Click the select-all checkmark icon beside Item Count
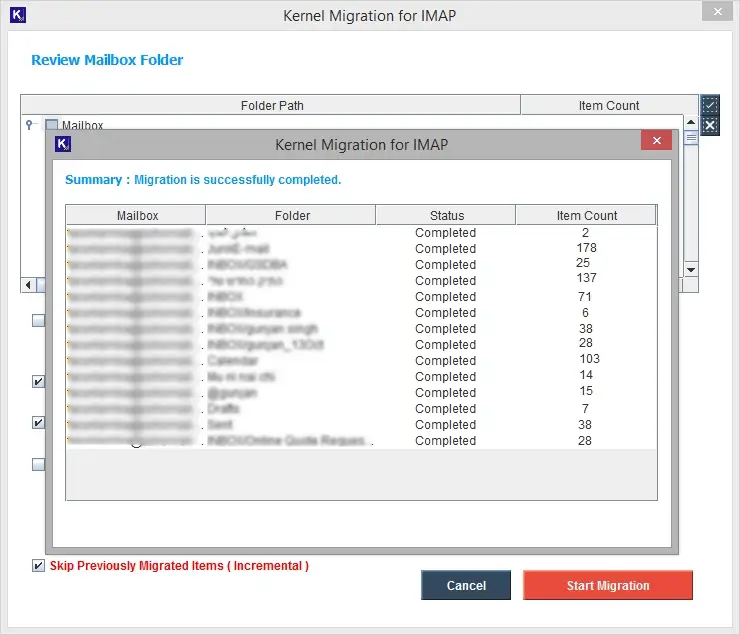 coord(709,104)
